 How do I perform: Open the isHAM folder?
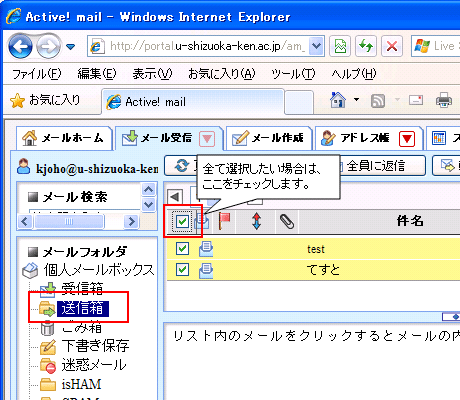[x=81, y=384]
